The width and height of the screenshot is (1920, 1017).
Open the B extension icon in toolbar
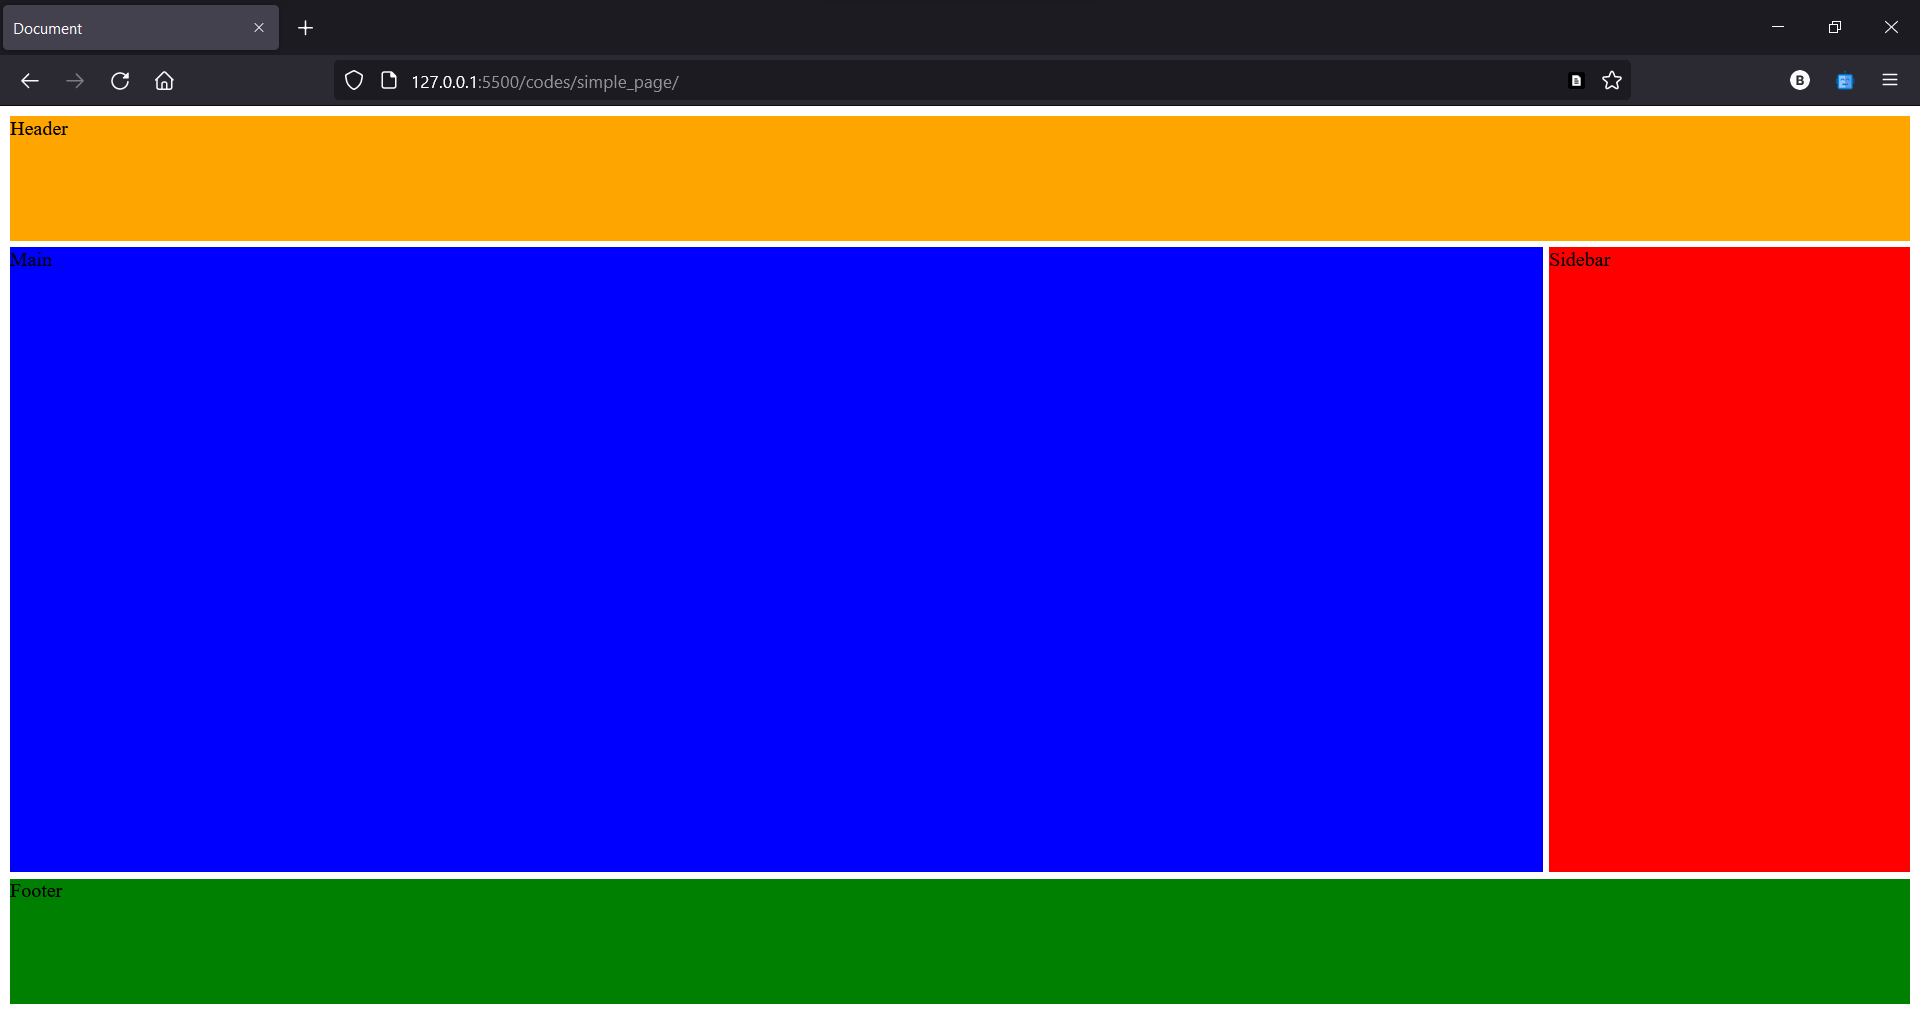(x=1800, y=81)
